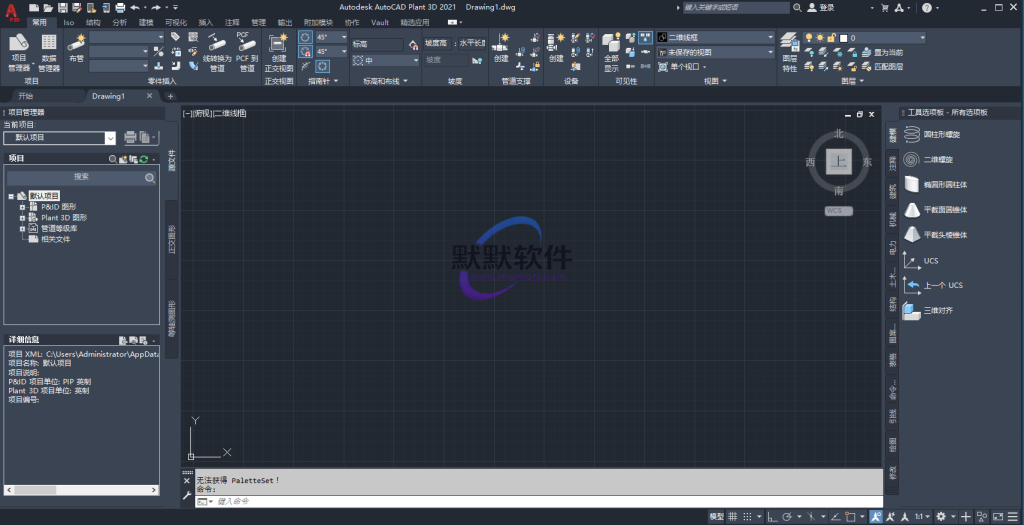The width and height of the screenshot is (1024, 525).
Task: Open the Drawing1 document tab
Action: (108, 96)
